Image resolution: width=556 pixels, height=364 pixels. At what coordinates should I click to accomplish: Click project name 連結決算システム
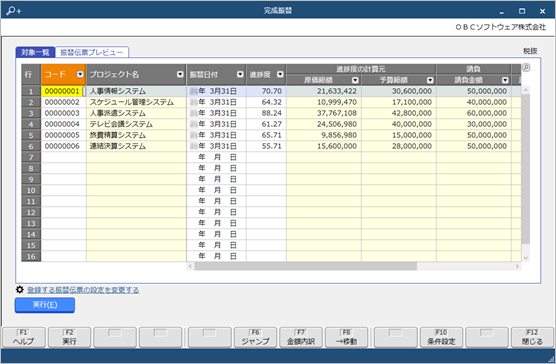(117, 146)
